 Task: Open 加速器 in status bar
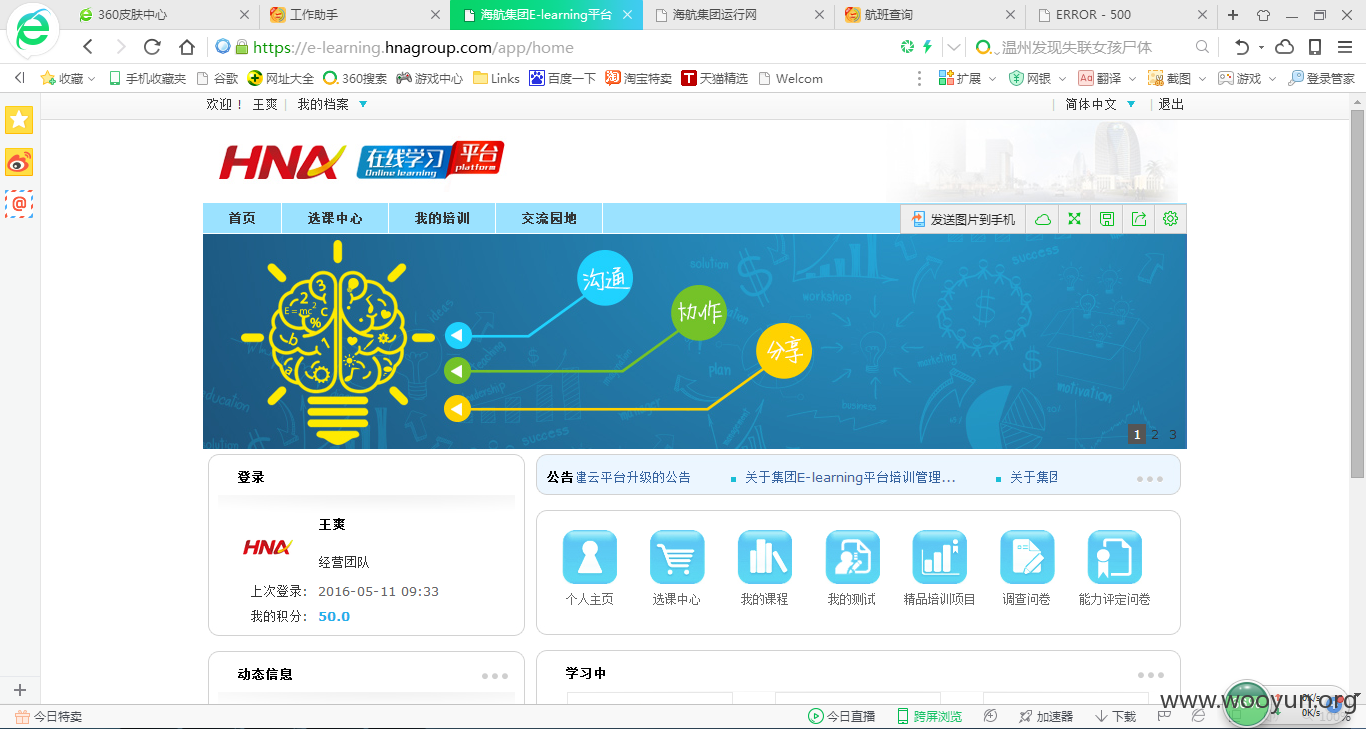coord(1046,716)
